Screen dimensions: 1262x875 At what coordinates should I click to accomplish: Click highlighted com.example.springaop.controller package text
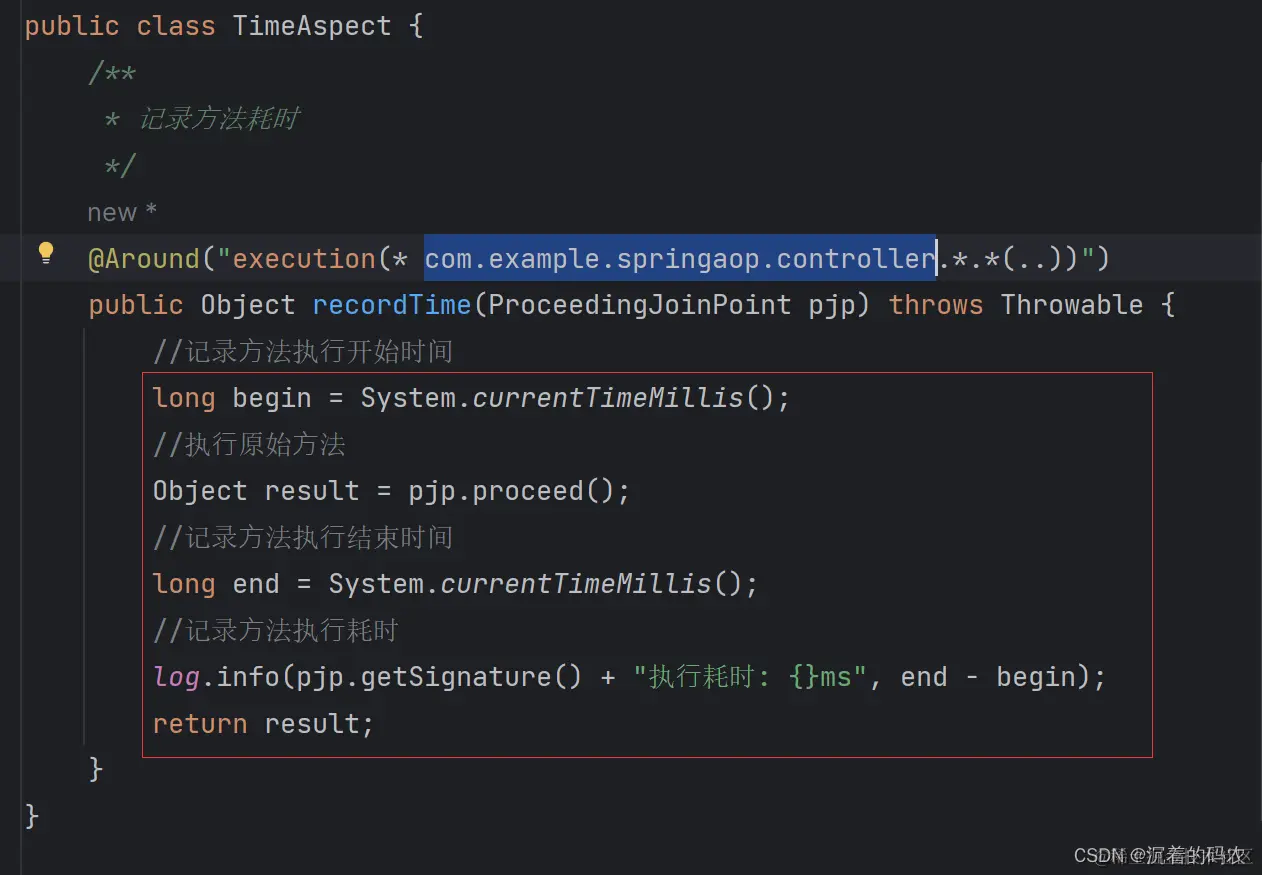pyautogui.click(x=680, y=259)
